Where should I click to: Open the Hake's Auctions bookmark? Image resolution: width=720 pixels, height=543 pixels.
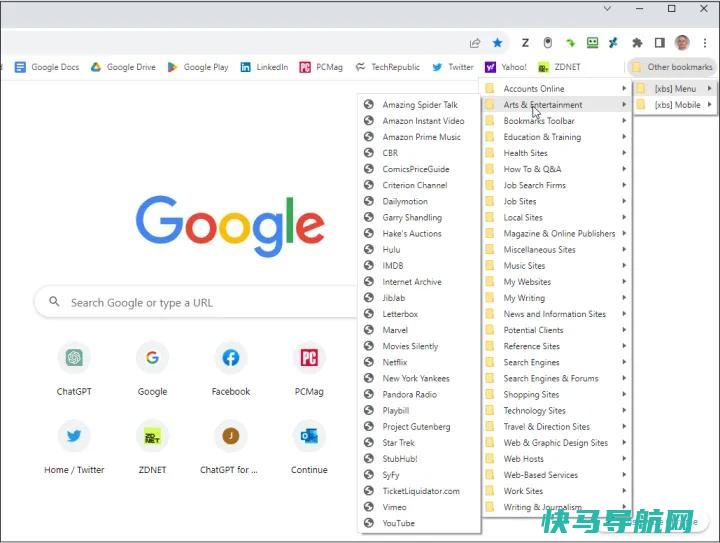419,233
